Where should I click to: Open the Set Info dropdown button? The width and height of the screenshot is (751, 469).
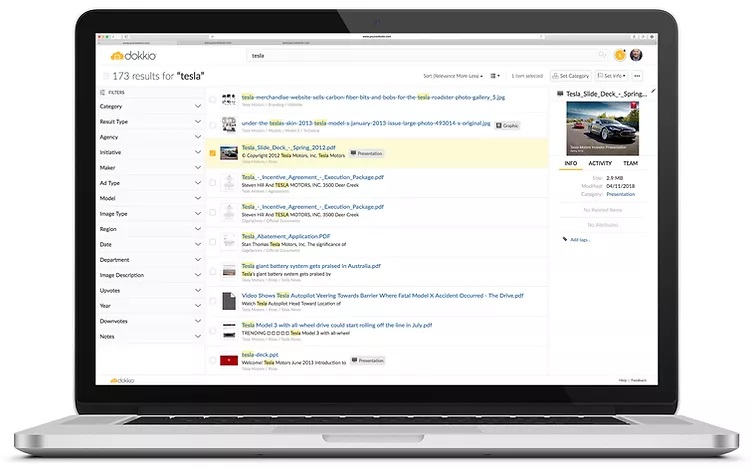(x=612, y=76)
